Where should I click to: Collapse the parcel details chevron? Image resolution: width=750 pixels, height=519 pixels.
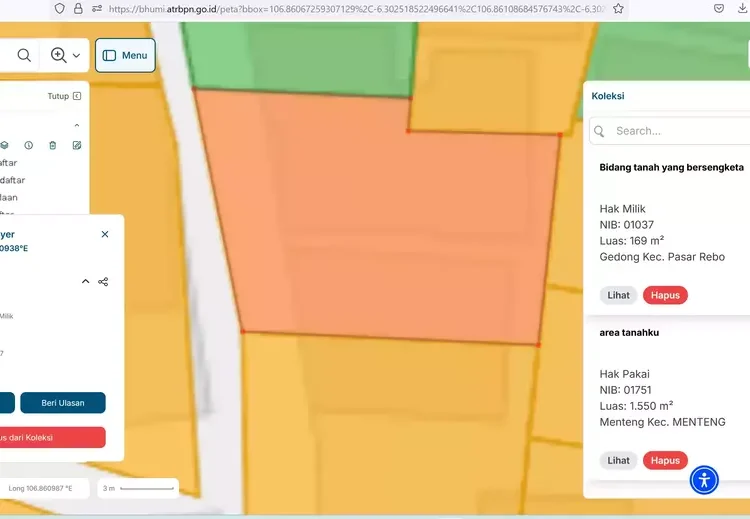pyautogui.click(x=85, y=282)
